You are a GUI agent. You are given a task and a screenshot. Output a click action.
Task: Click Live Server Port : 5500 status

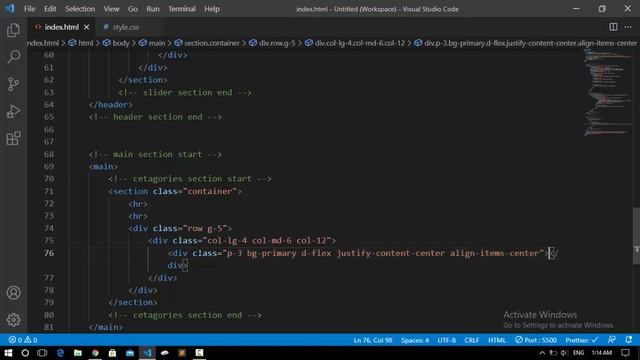tap(536, 340)
